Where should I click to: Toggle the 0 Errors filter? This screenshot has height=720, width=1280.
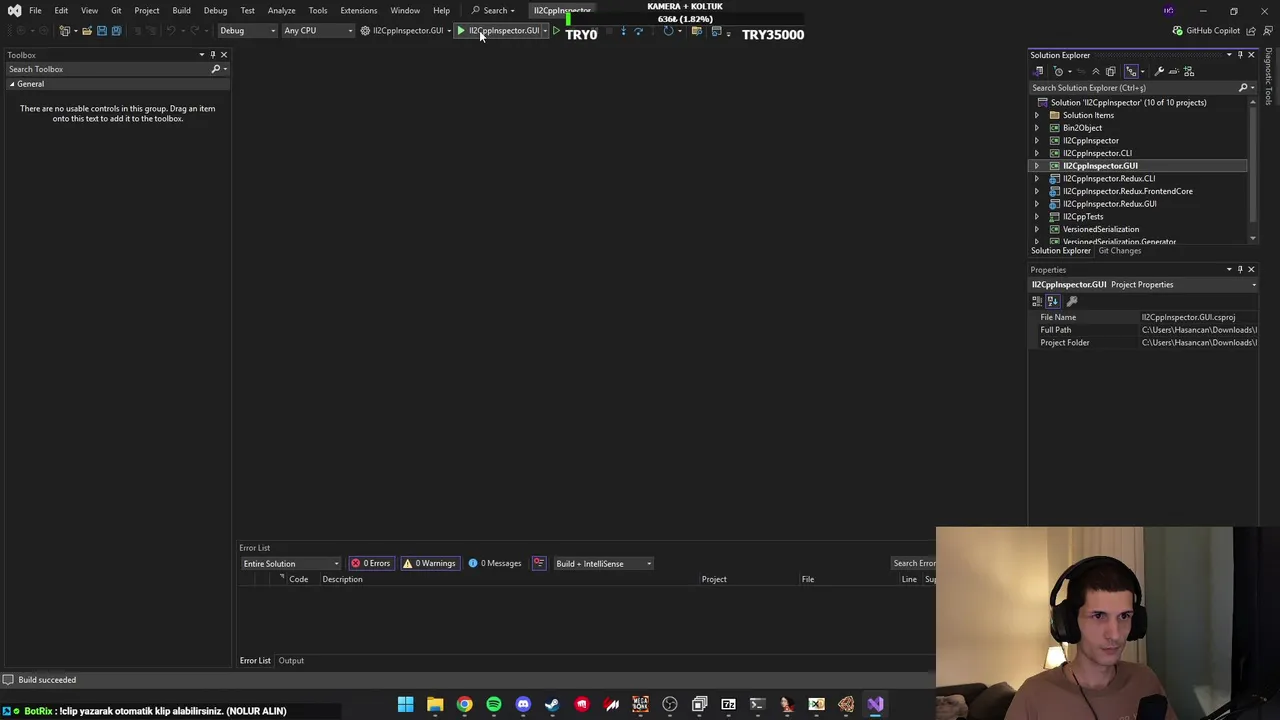pyautogui.click(x=370, y=563)
